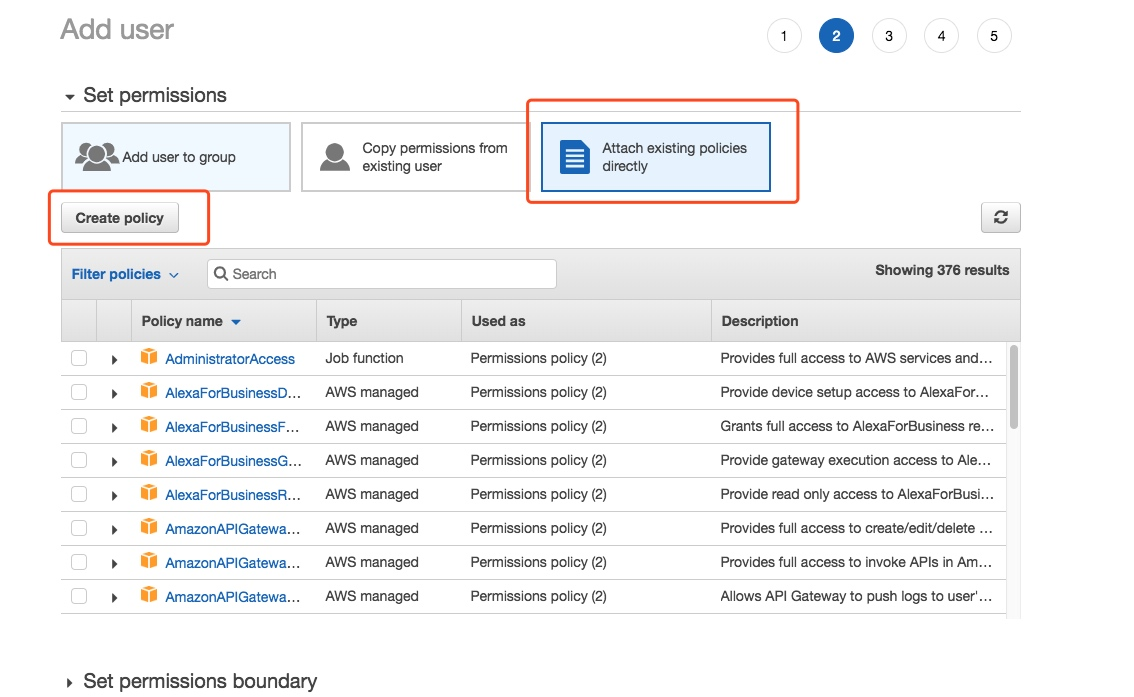
Task: Focus the policy Search field
Action: click(382, 274)
